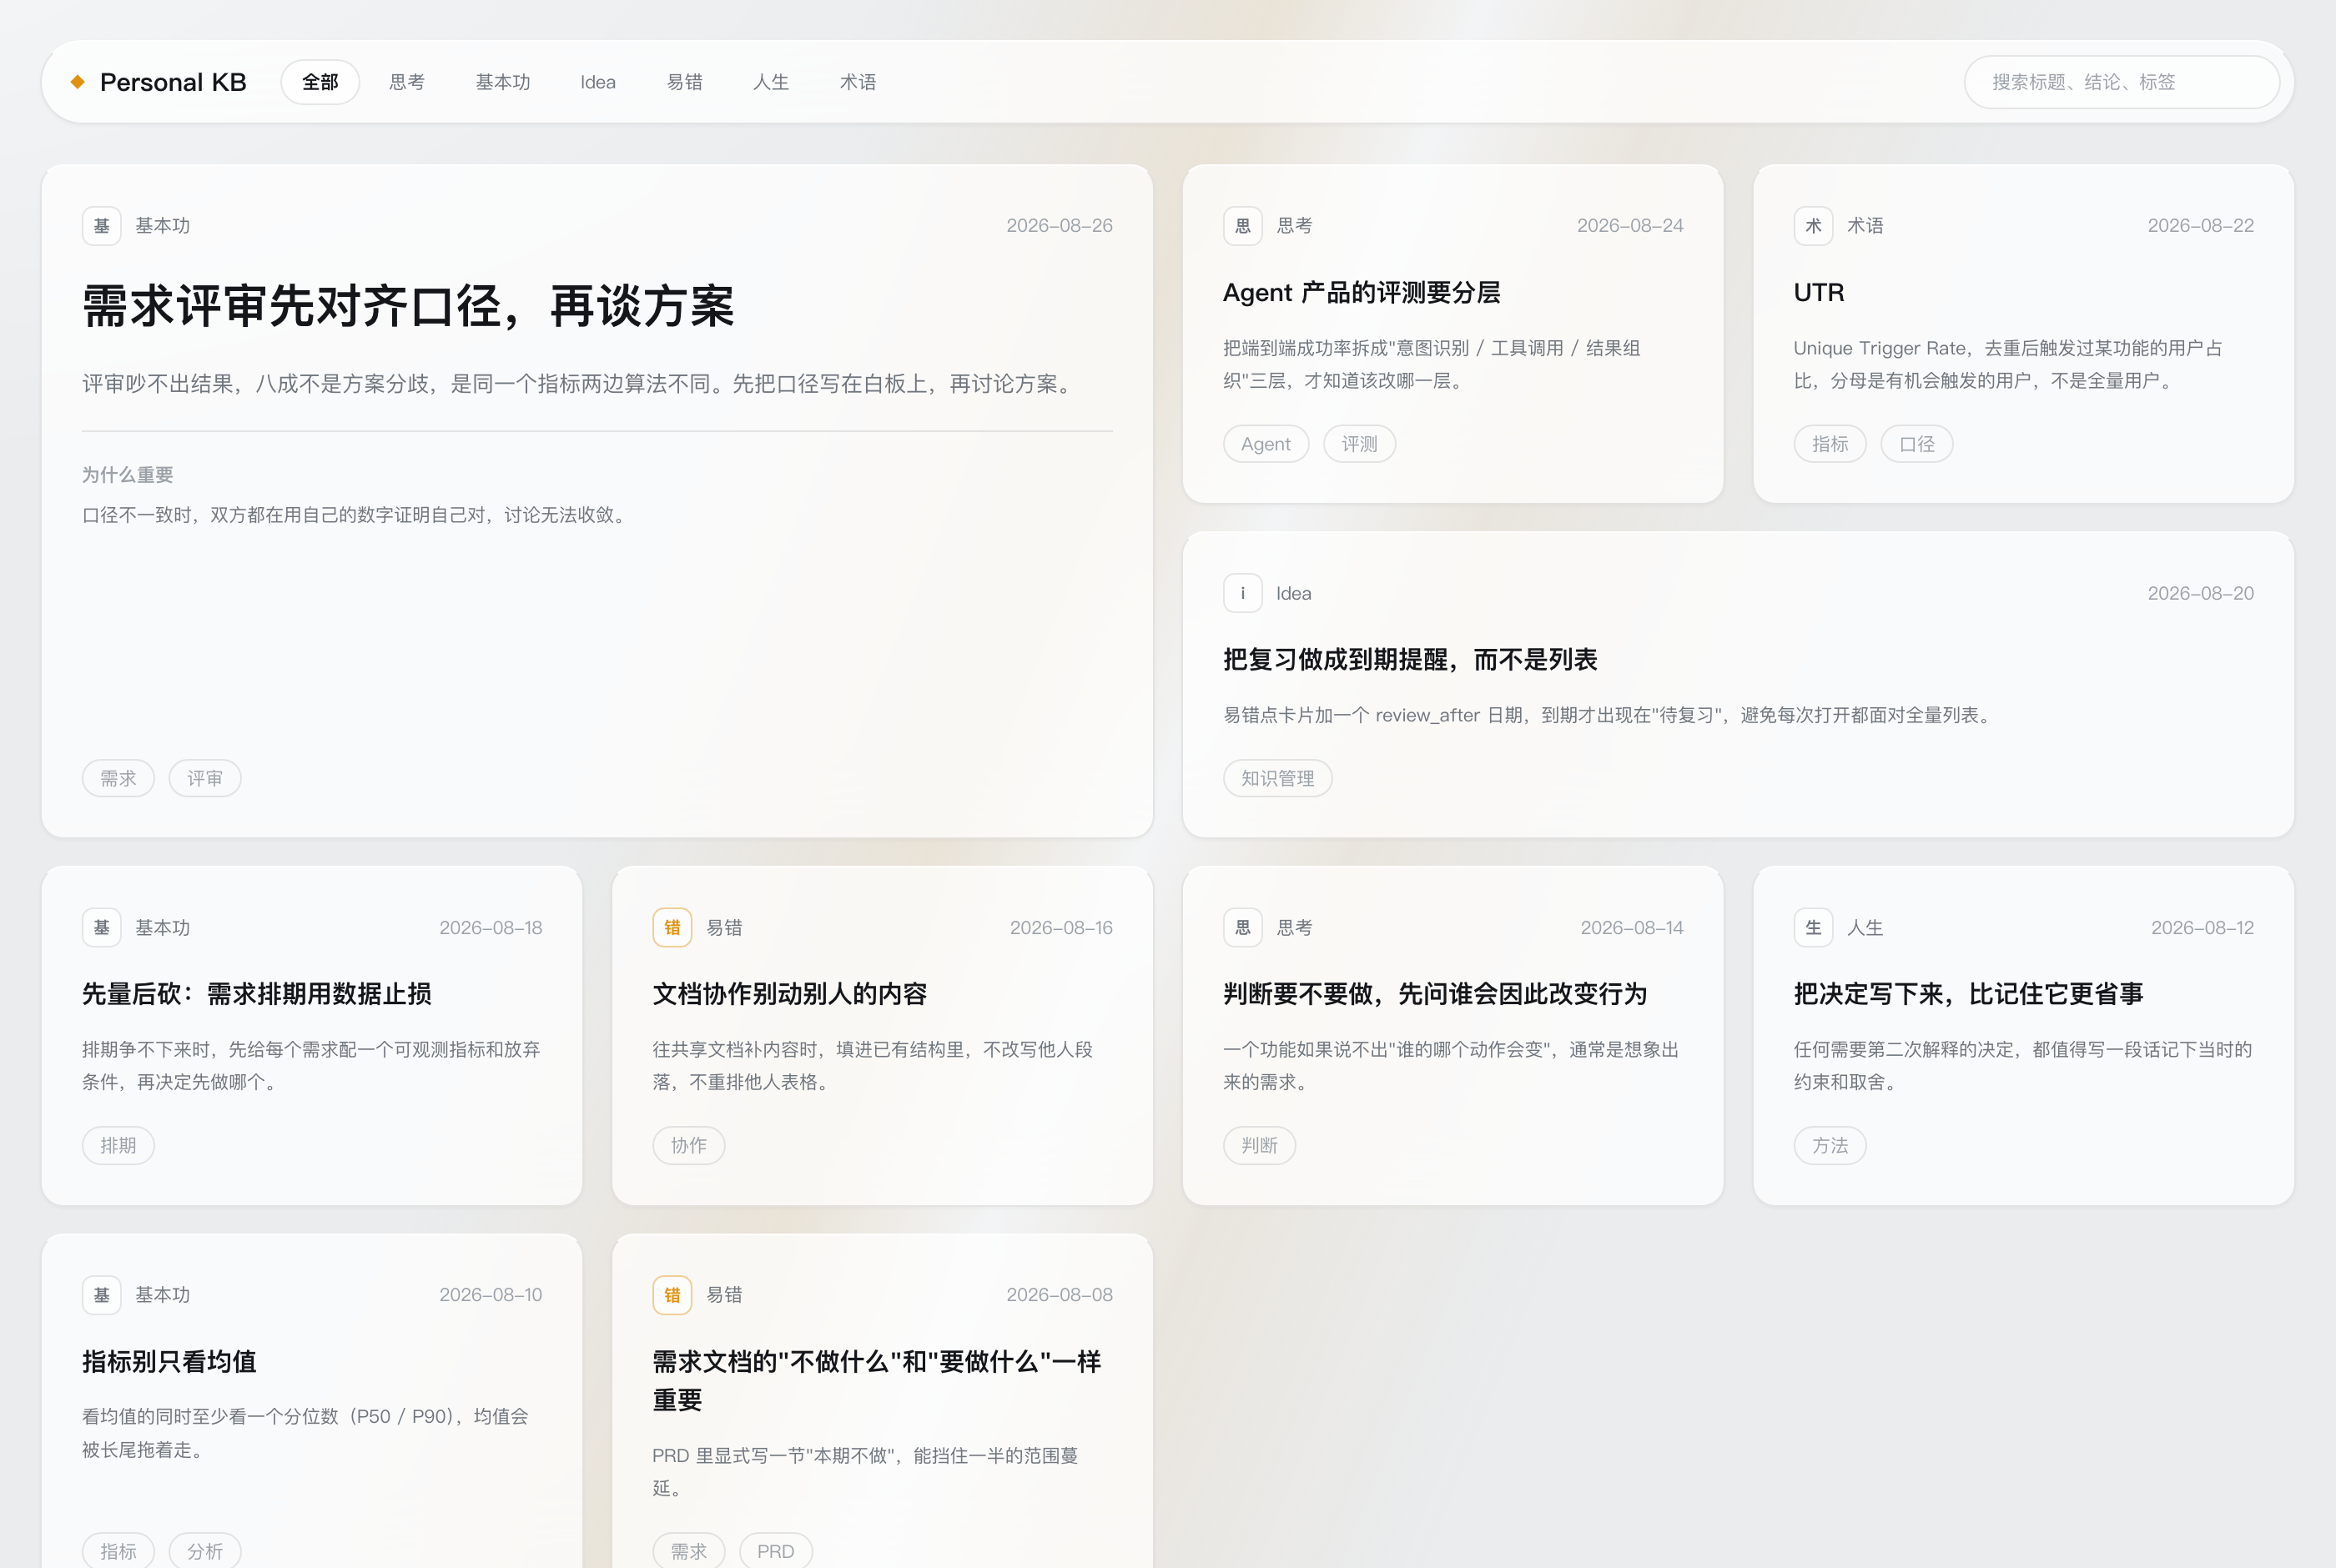Click the 分析 tag
Viewport: 2336px width, 1568px height.
[205, 1551]
